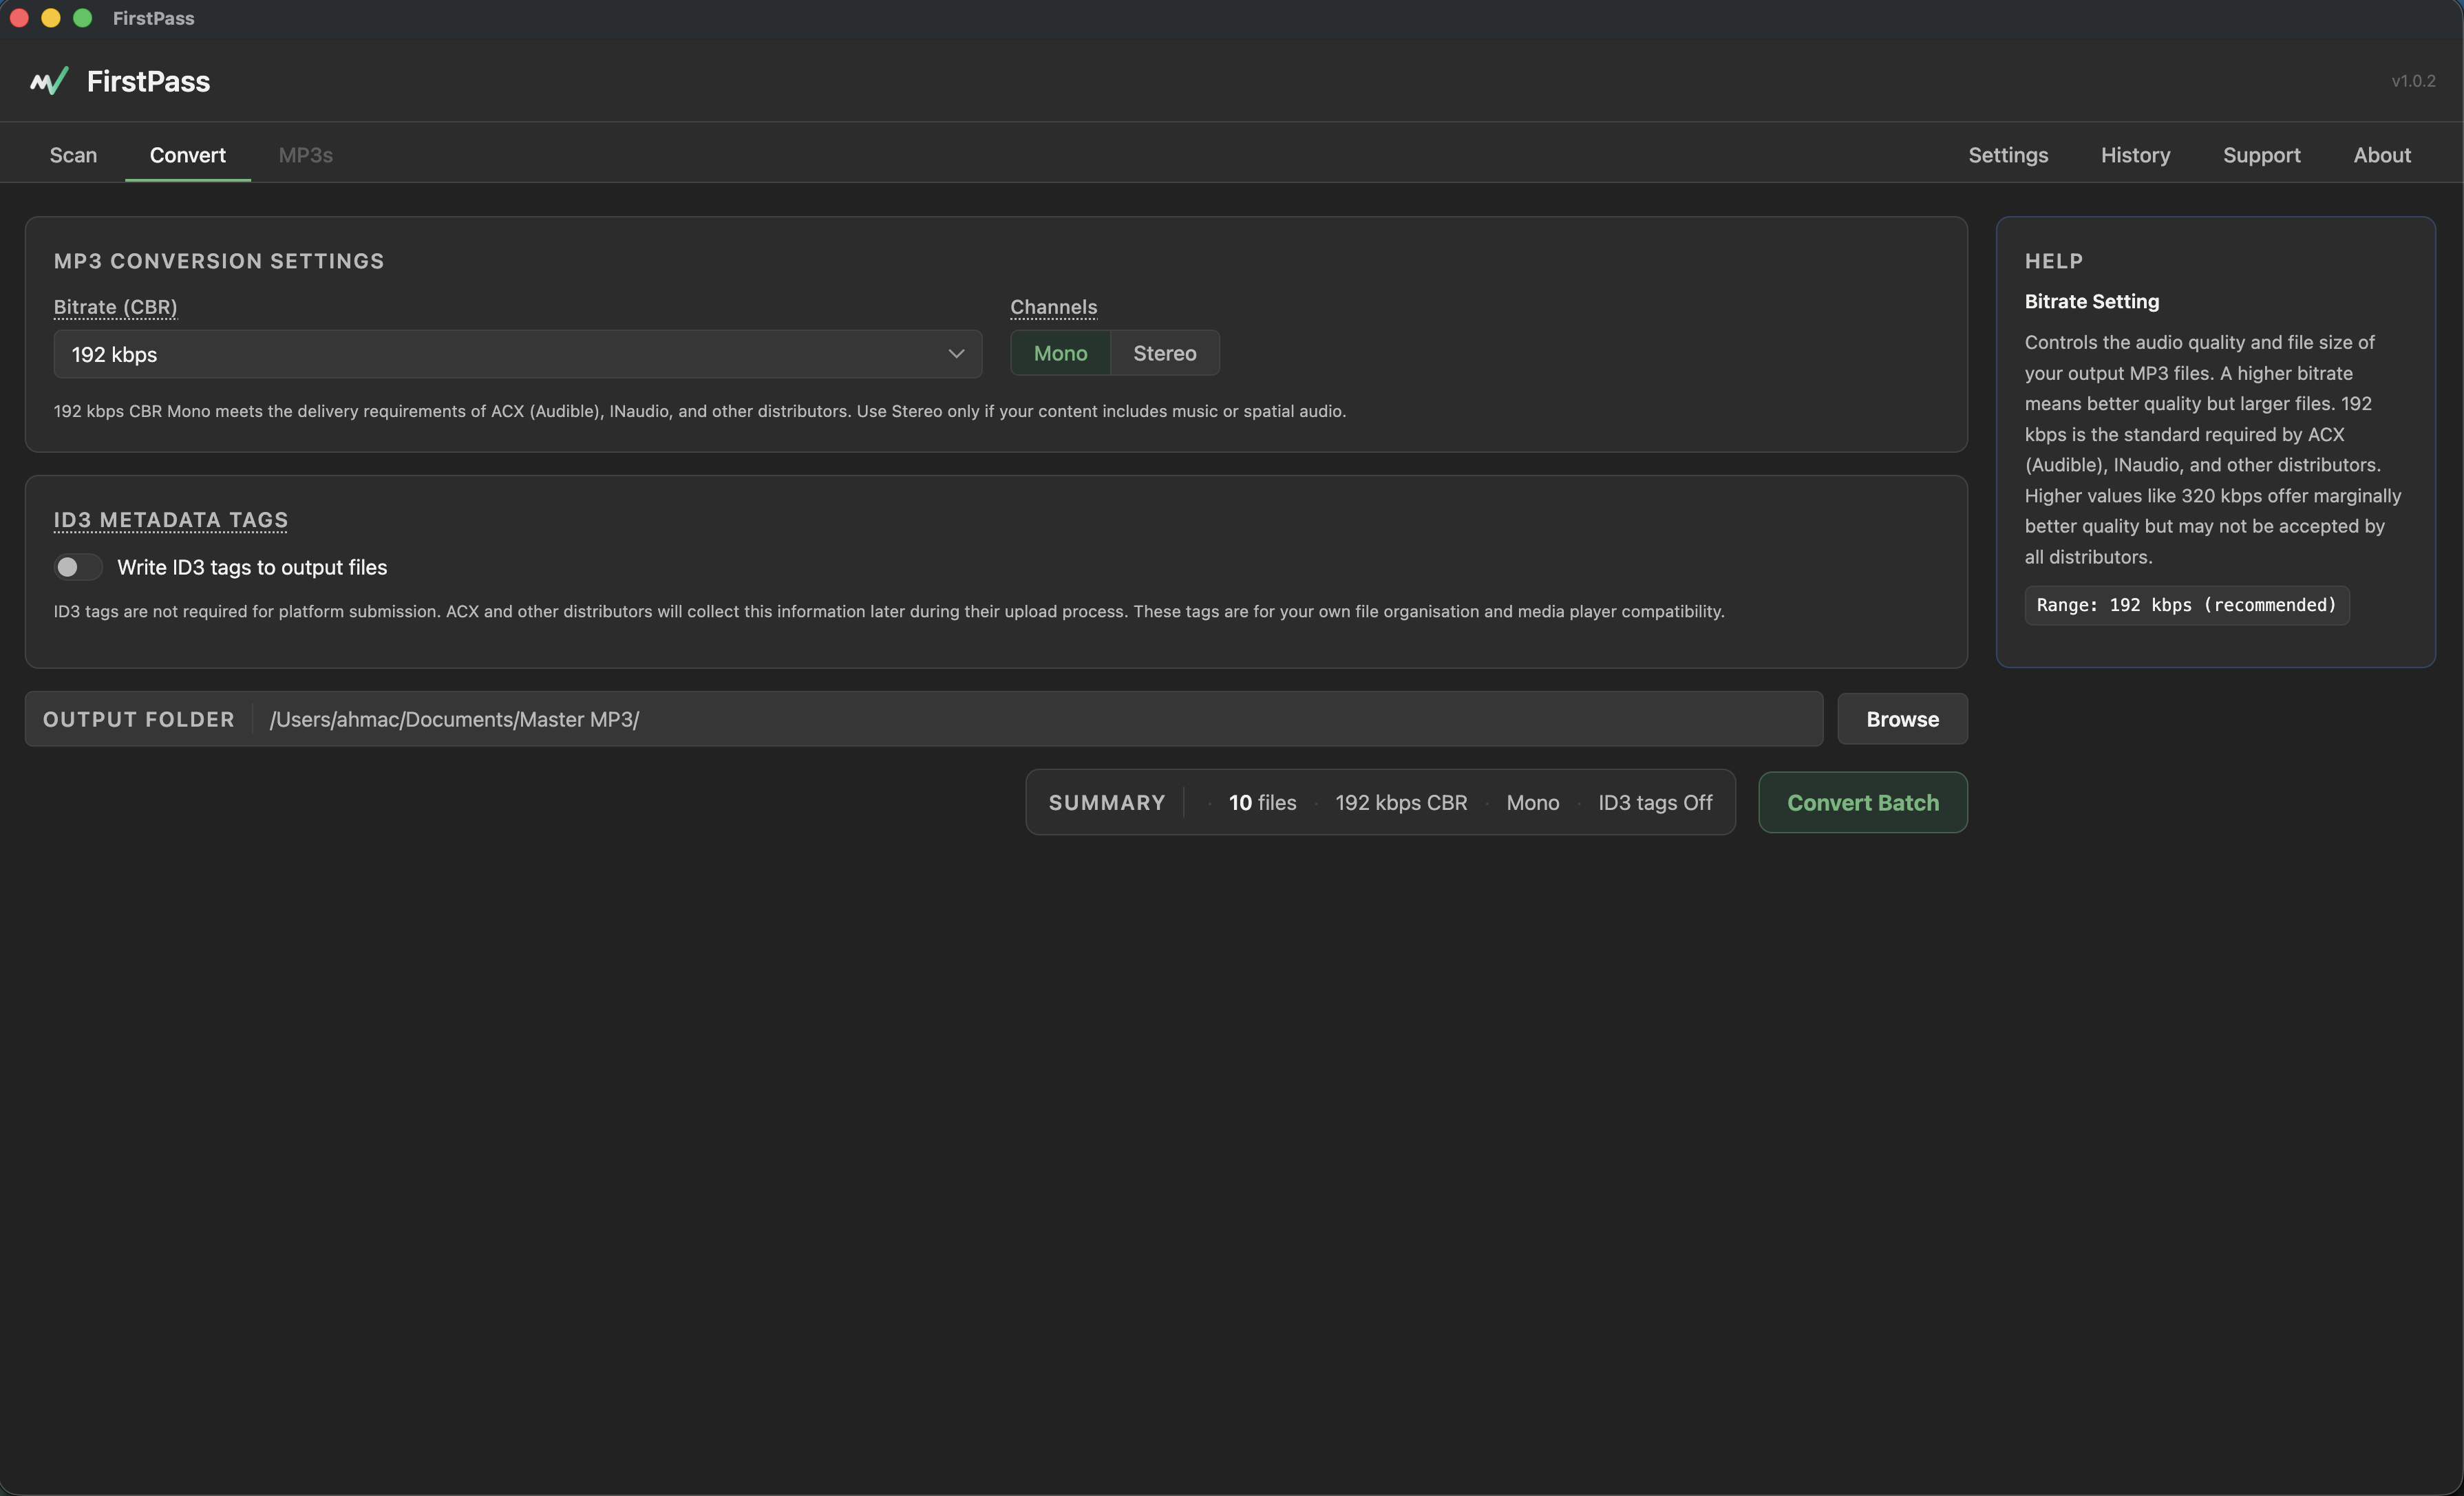The image size is (2464, 1496).
Task: Open the Support section
Action: point(2261,155)
